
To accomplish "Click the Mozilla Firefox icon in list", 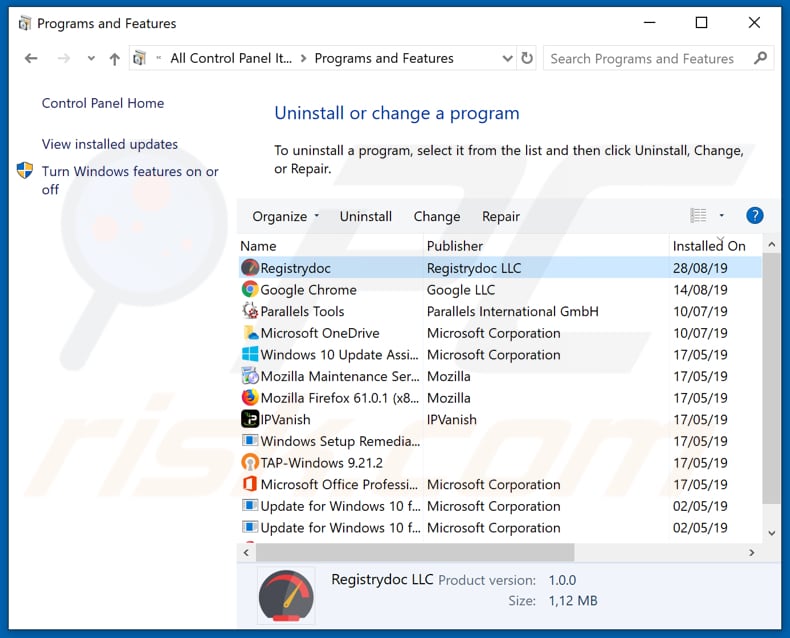I will 250,398.
